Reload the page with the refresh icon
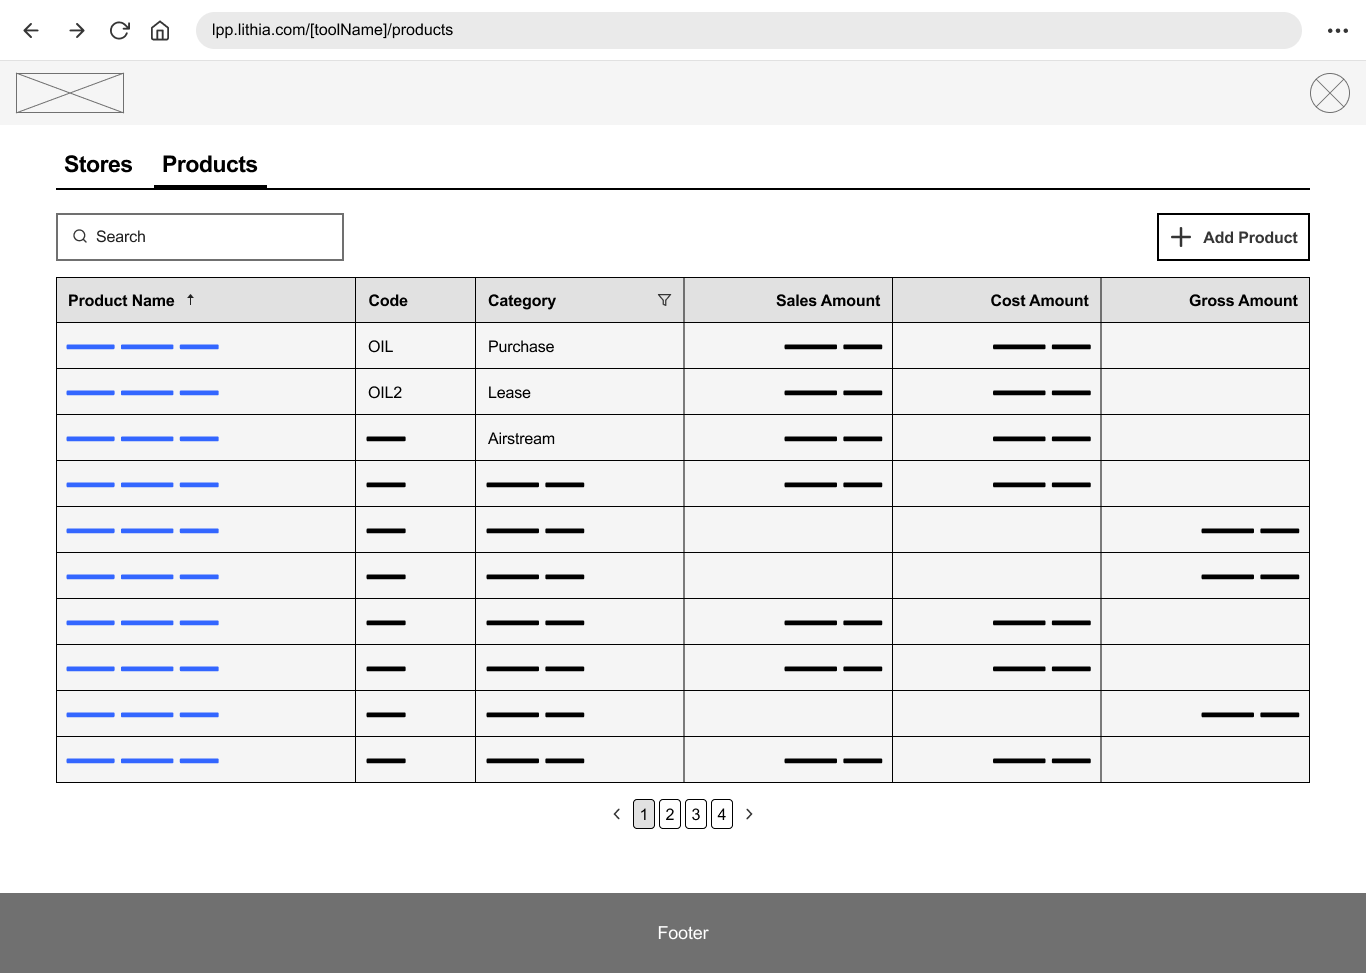Screen dimensions: 1366x973 tap(120, 30)
